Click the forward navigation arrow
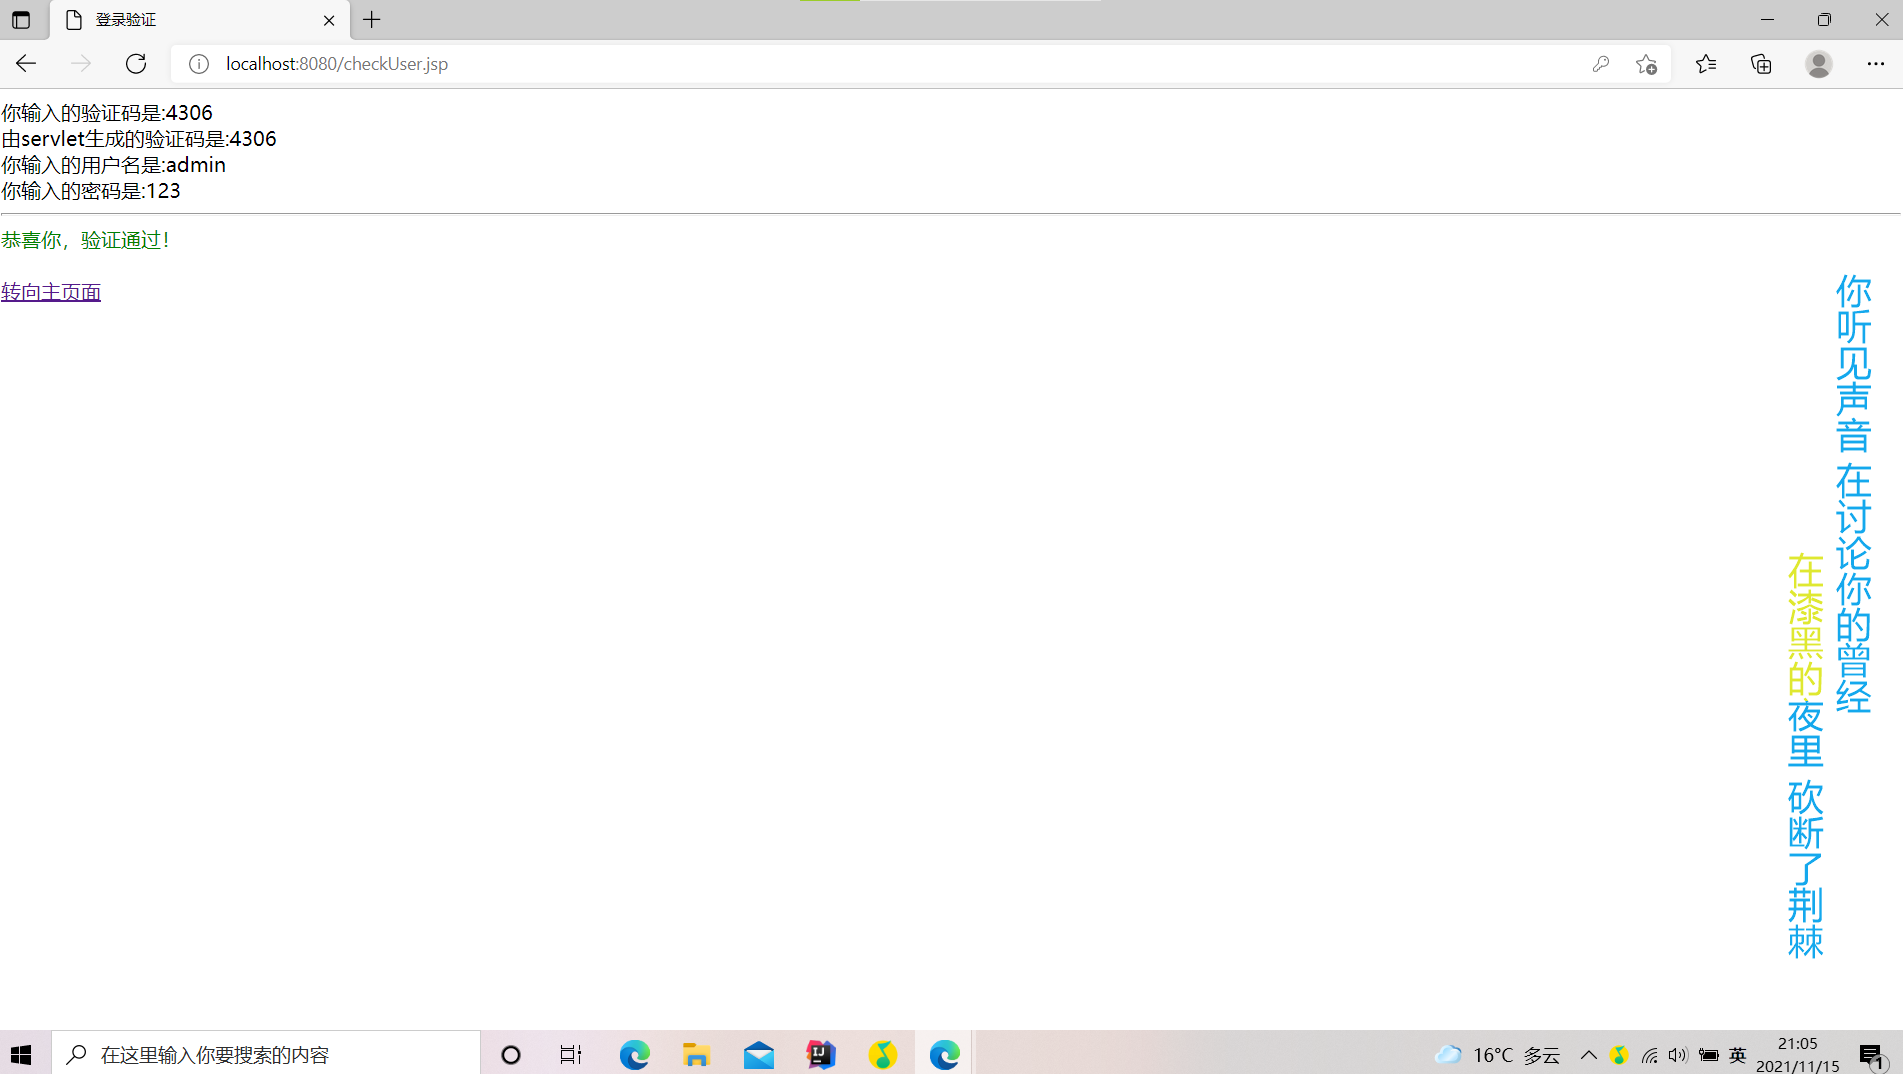Viewport: 1903px width, 1074px height. [x=81, y=64]
